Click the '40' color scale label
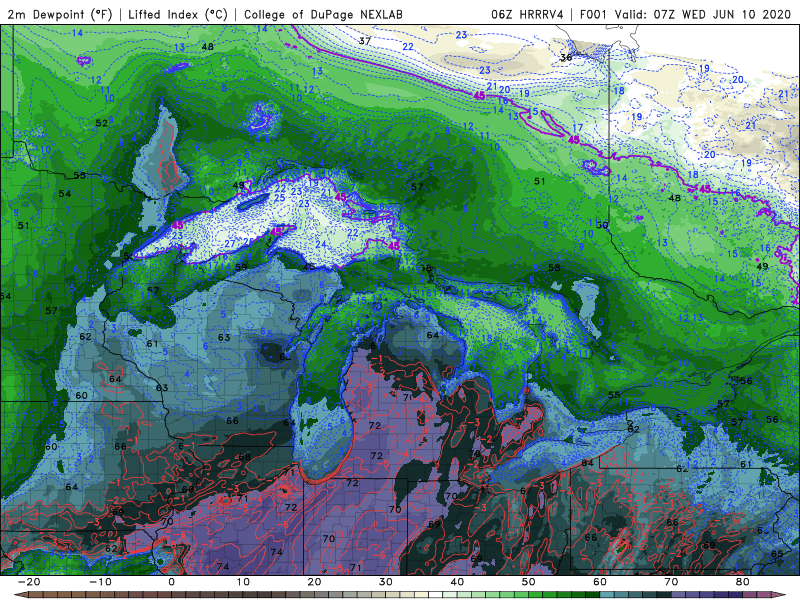800x600 pixels. coord(457,582)
